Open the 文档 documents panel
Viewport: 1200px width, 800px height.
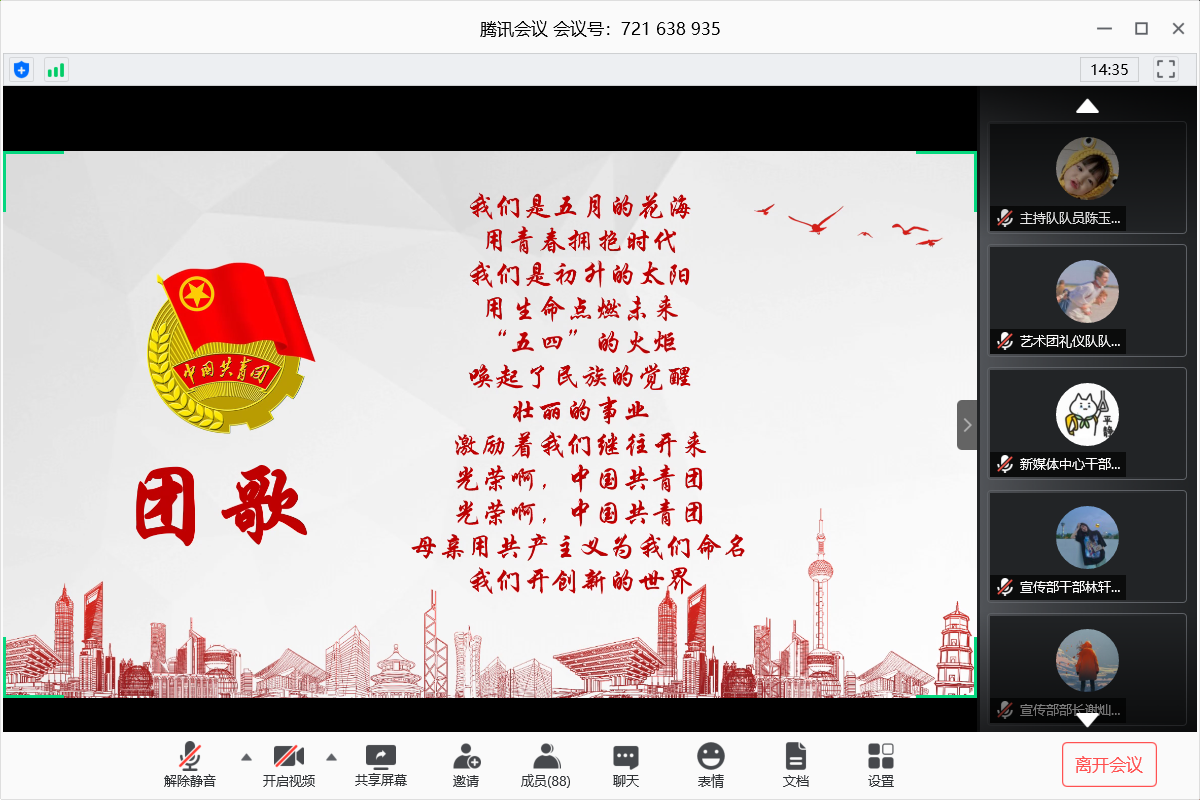(x=796, y=765)
